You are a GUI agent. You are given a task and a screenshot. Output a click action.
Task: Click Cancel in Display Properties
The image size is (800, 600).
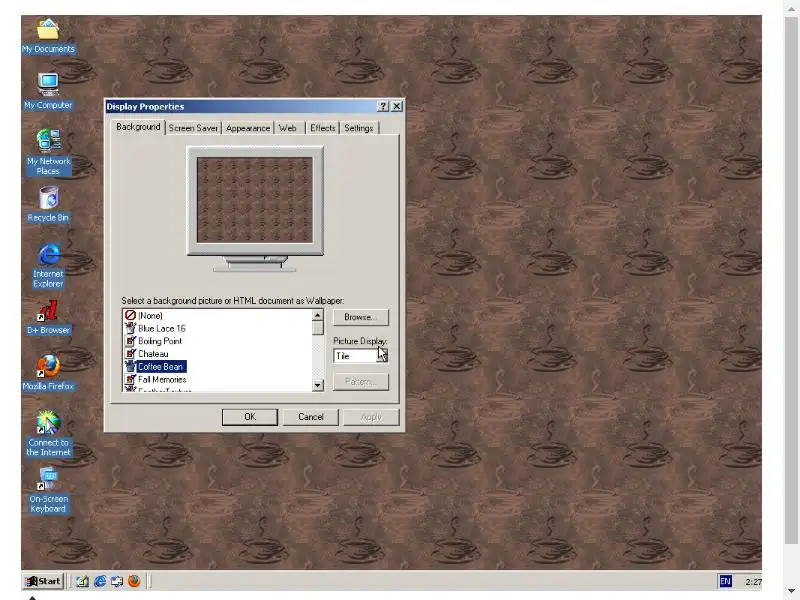coord(311,417)
